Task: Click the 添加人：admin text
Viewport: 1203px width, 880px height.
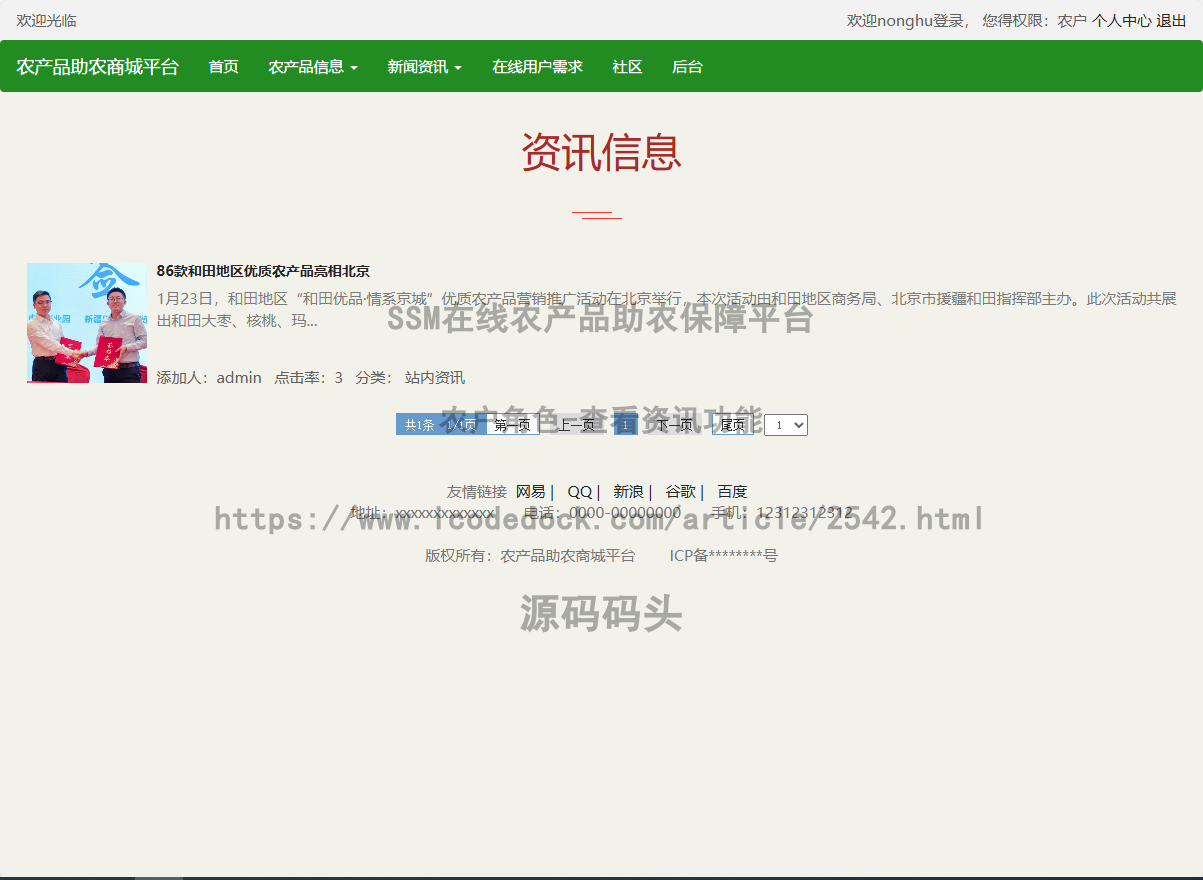Action: click(209, 377)
